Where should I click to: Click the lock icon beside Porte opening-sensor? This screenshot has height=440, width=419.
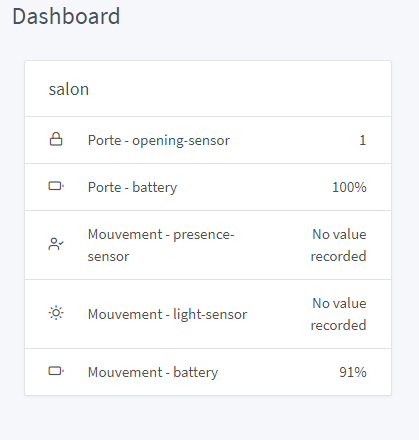click(56, 139)
